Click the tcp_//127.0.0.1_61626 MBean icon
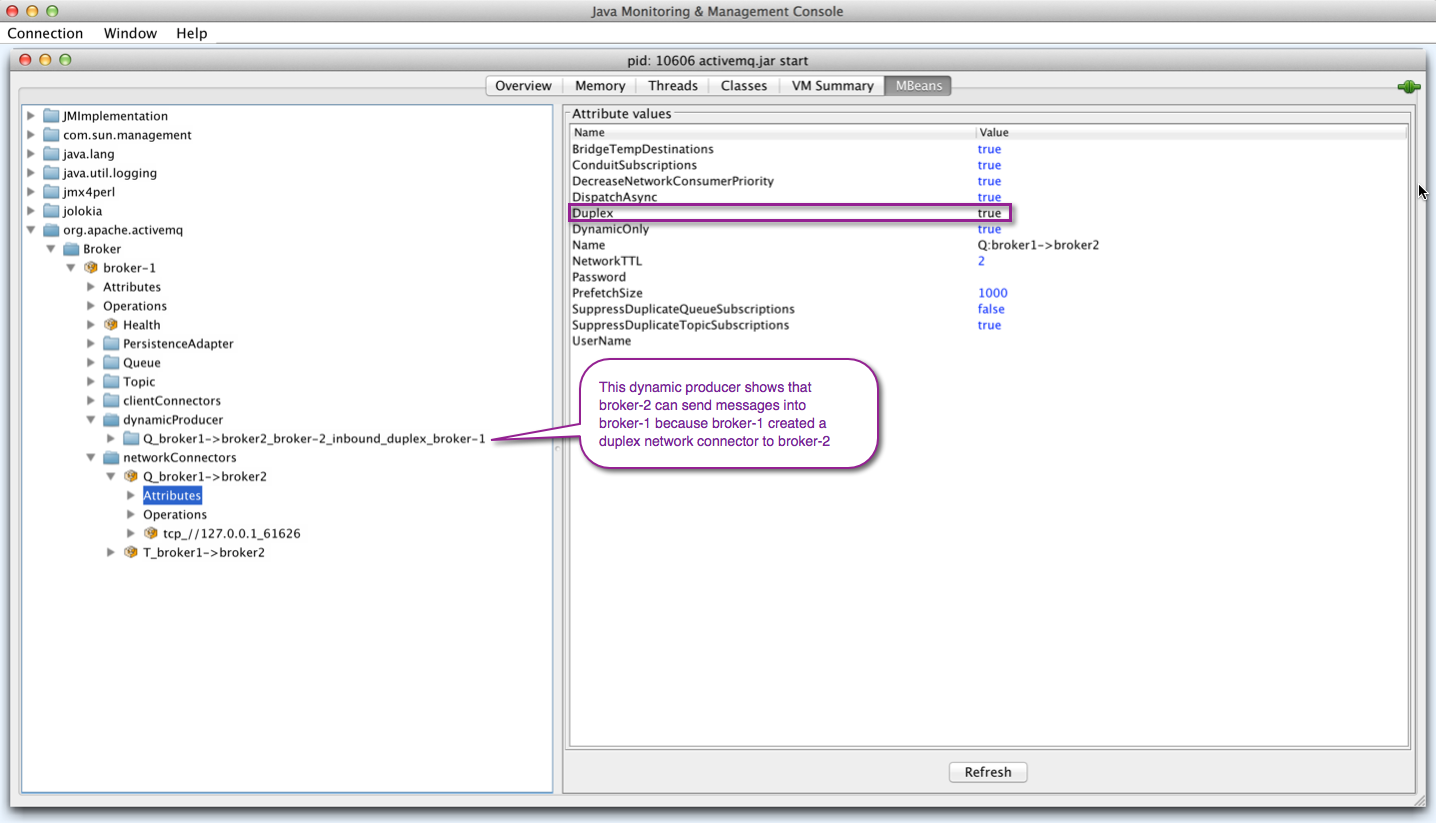This screenshot has height=823, width=1436. 151,534
